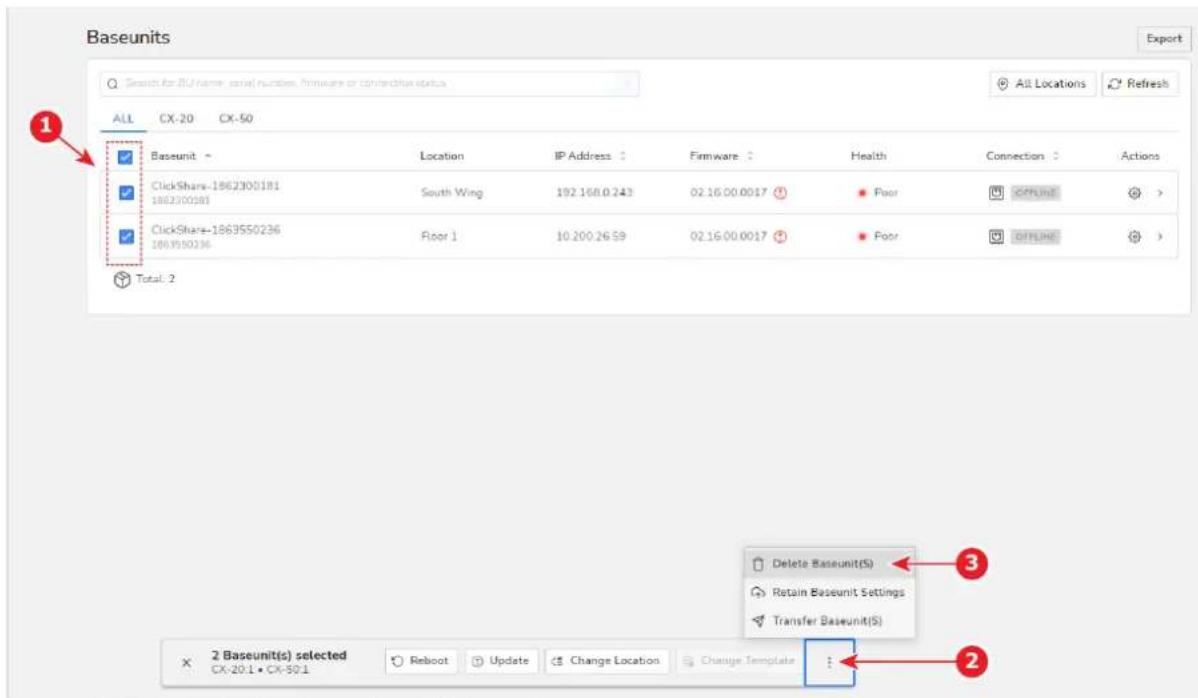Image resolution: width=1198 pixels, height=698 pixels.
Task: Uncheck the ClickShare-1862300181 row checkbox
Action: 127,193
